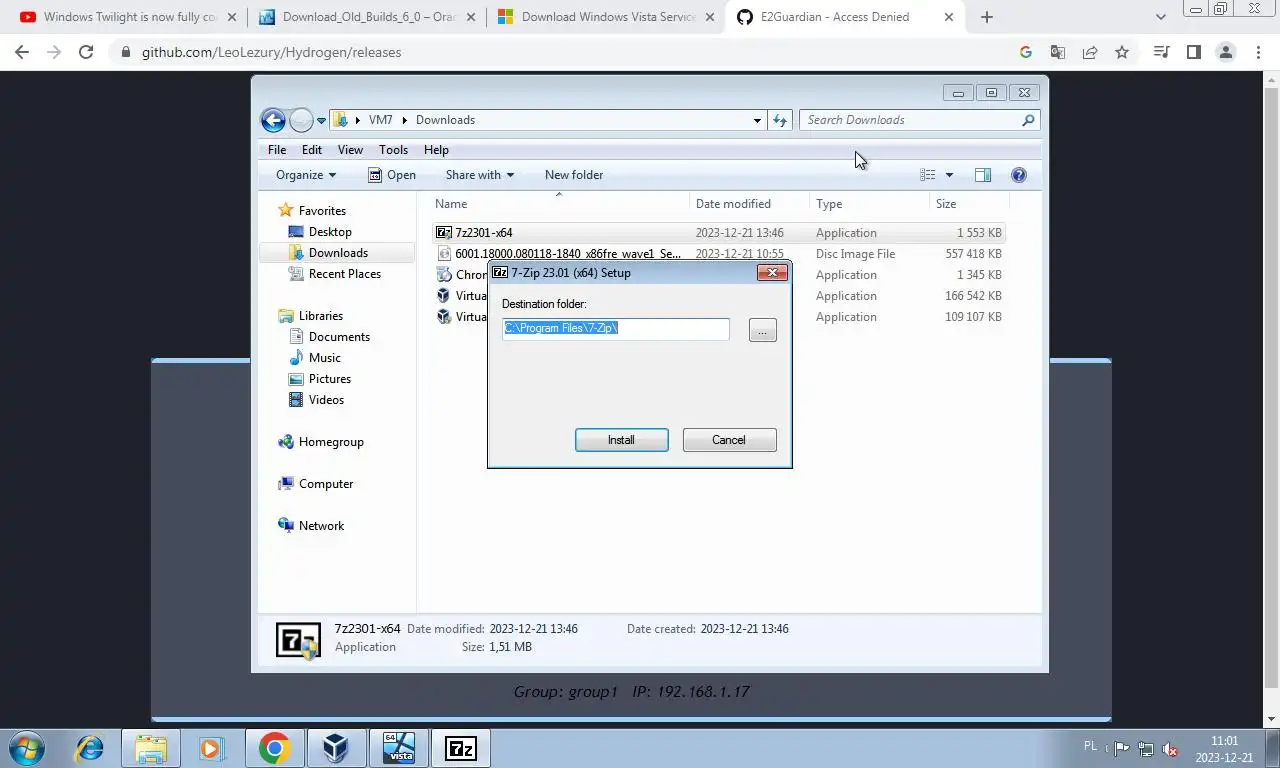Refresh the Downloads folder address bar

tap(780, 120)
